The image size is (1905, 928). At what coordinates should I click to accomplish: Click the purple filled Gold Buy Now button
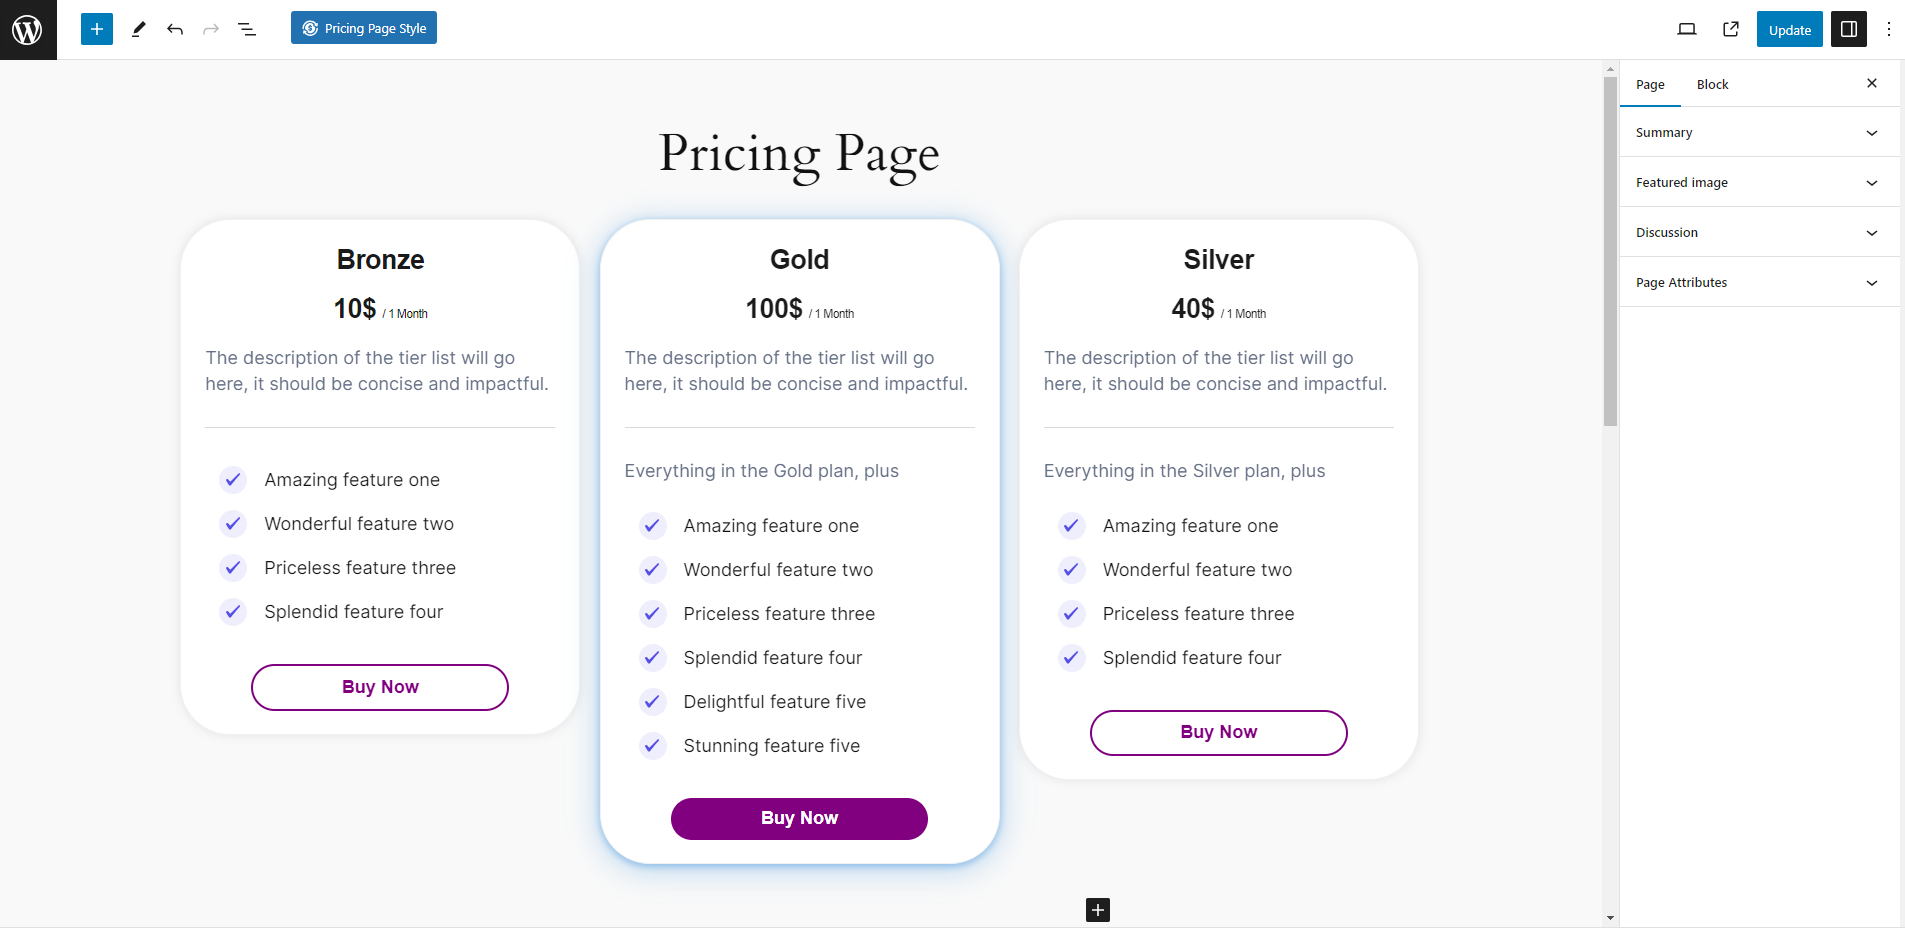point(799,818)
